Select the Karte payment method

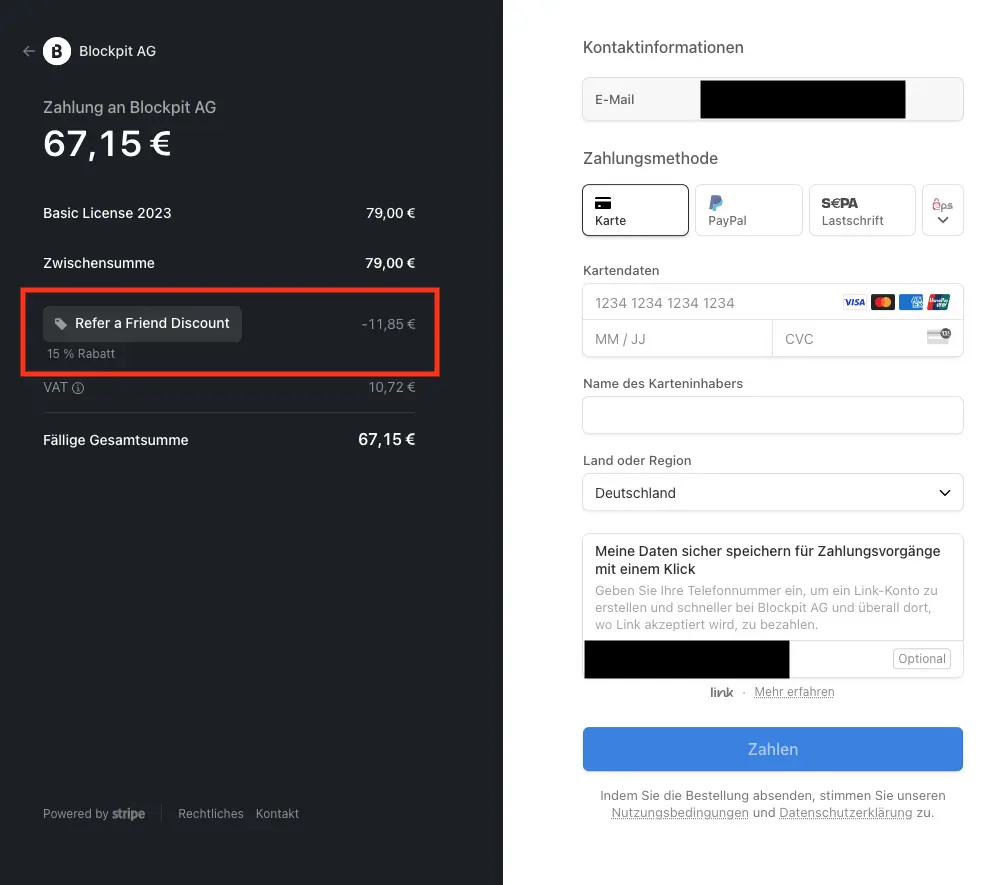pos(635,210)
